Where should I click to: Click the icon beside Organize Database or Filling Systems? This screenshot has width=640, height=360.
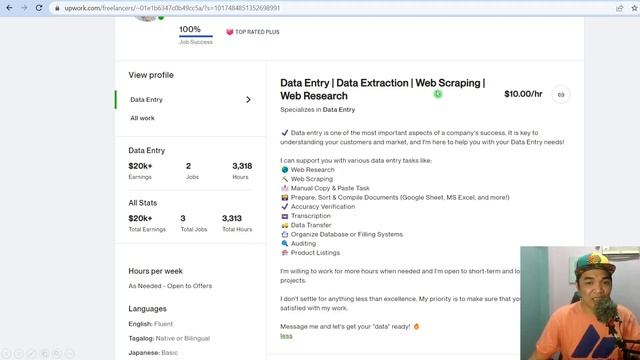click(x=284, y=234)
